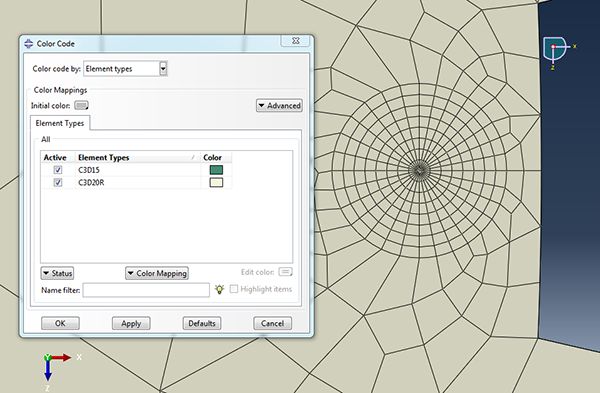Close the Color Code dialog

(295, 41)
